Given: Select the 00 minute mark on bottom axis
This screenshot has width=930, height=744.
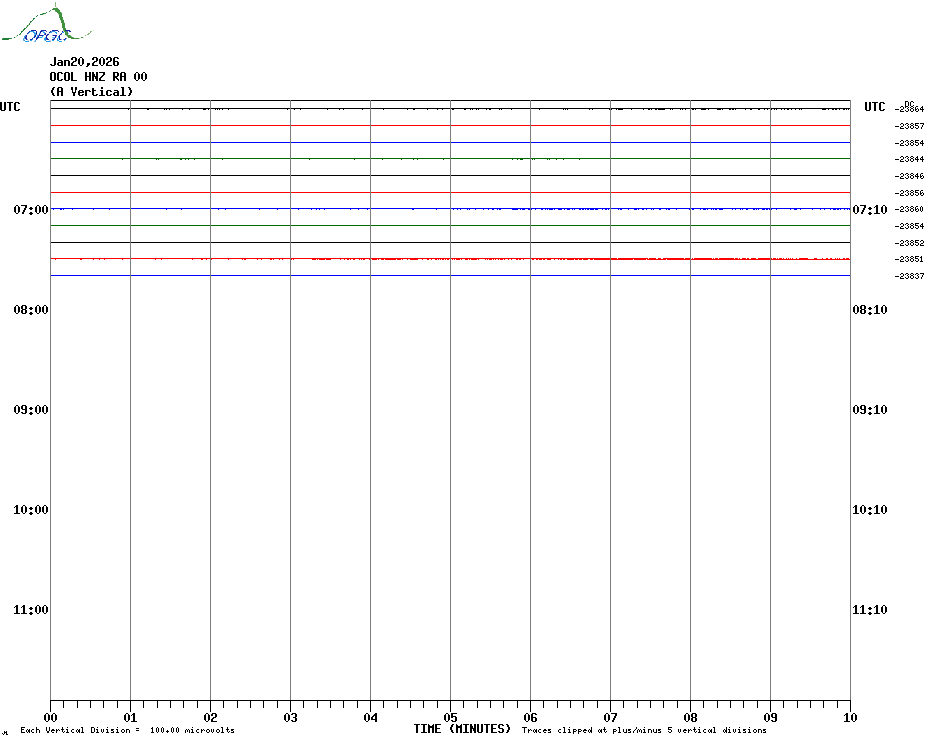Looking at the screenshot, I should pyautogui.click(x=50, y=717).
